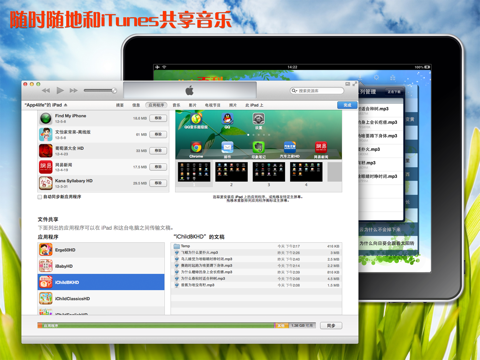Click the green Evernote icon in dock
480x360 pixels.
click(259, 147)
